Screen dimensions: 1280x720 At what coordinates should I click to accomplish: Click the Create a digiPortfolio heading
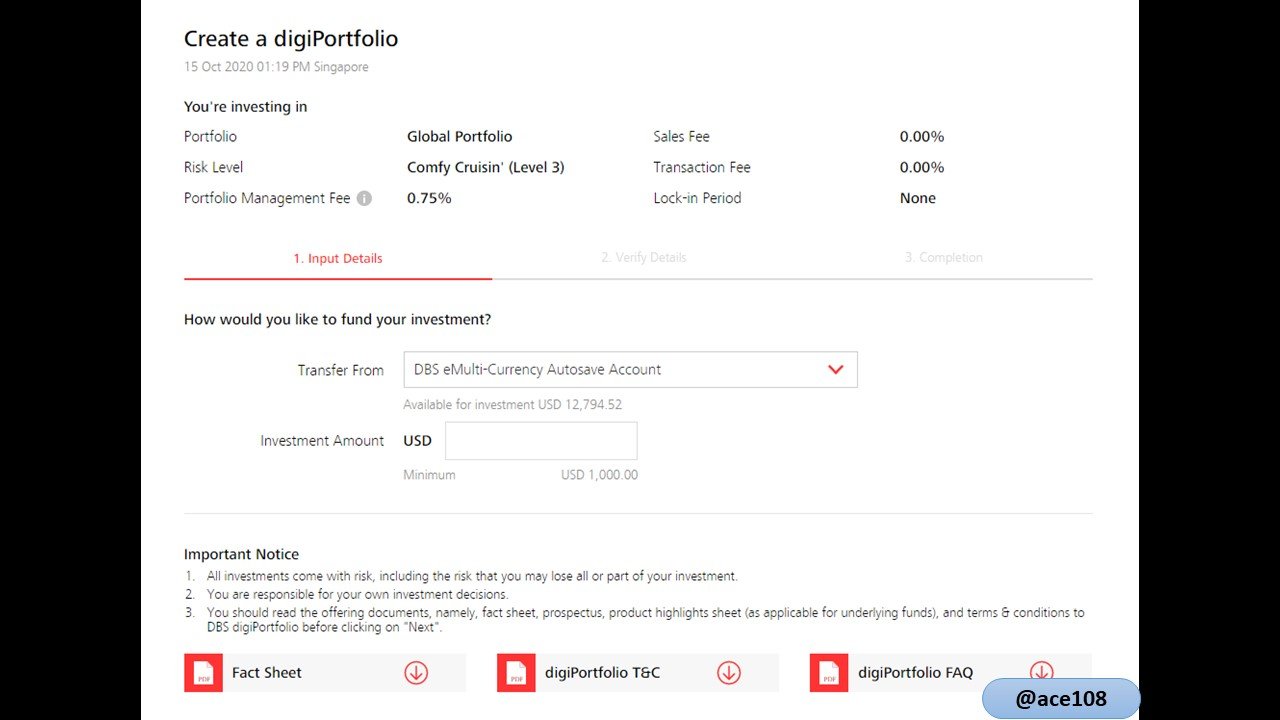pos(291,39)
